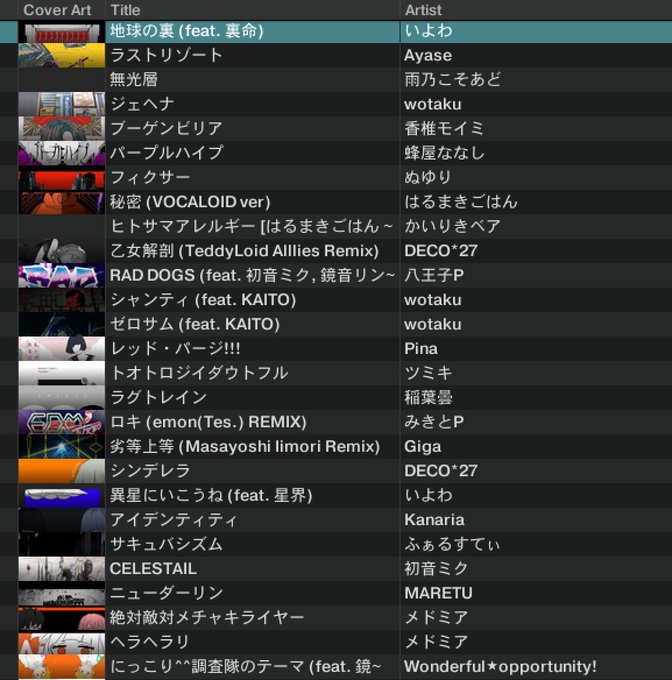The image size is (672, 680).
Task: Select ロキ (emon(Tes.) REMIX)
Action: click(209, 422)
